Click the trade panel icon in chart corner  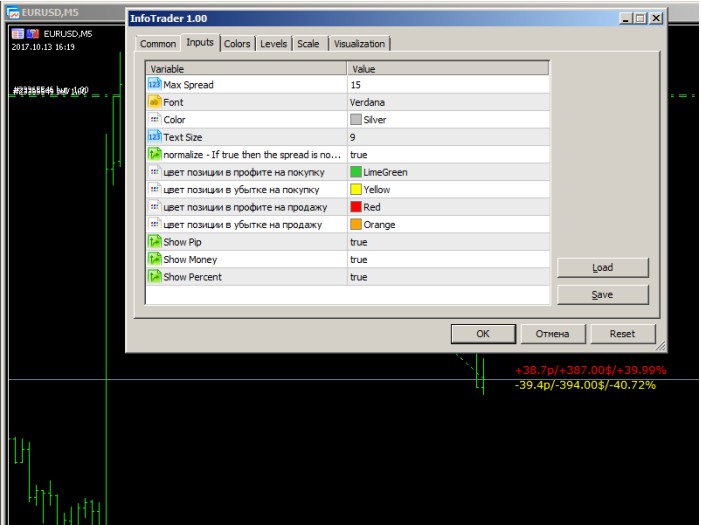click(18, 34)
